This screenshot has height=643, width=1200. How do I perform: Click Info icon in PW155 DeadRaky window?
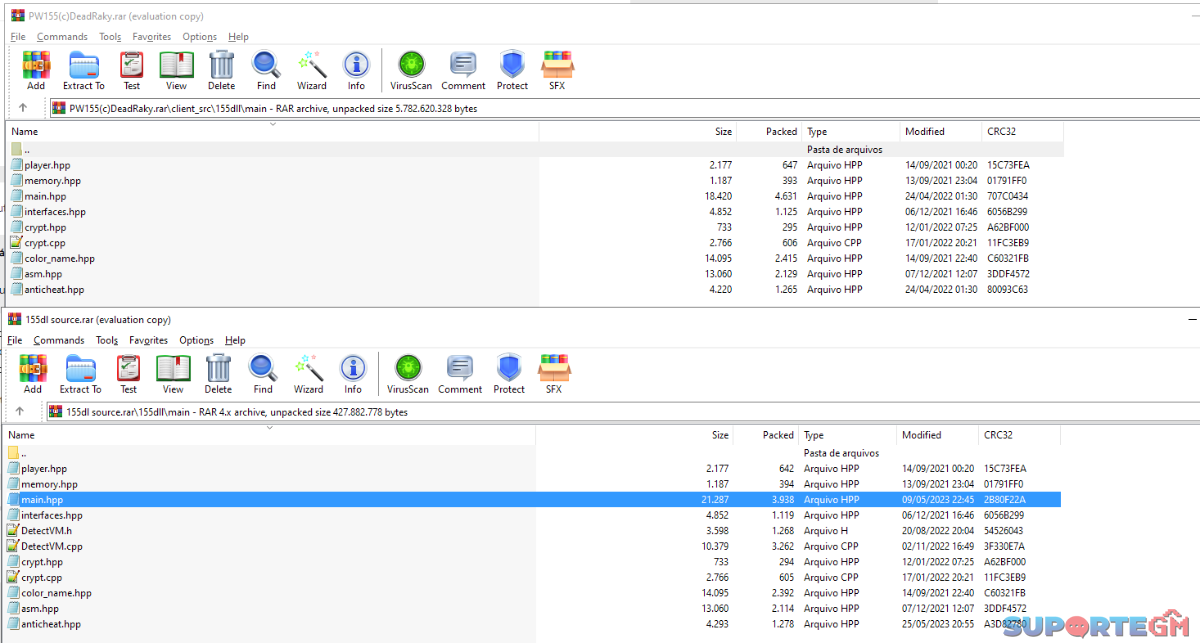pyautogui.click(x=356, y=71)
